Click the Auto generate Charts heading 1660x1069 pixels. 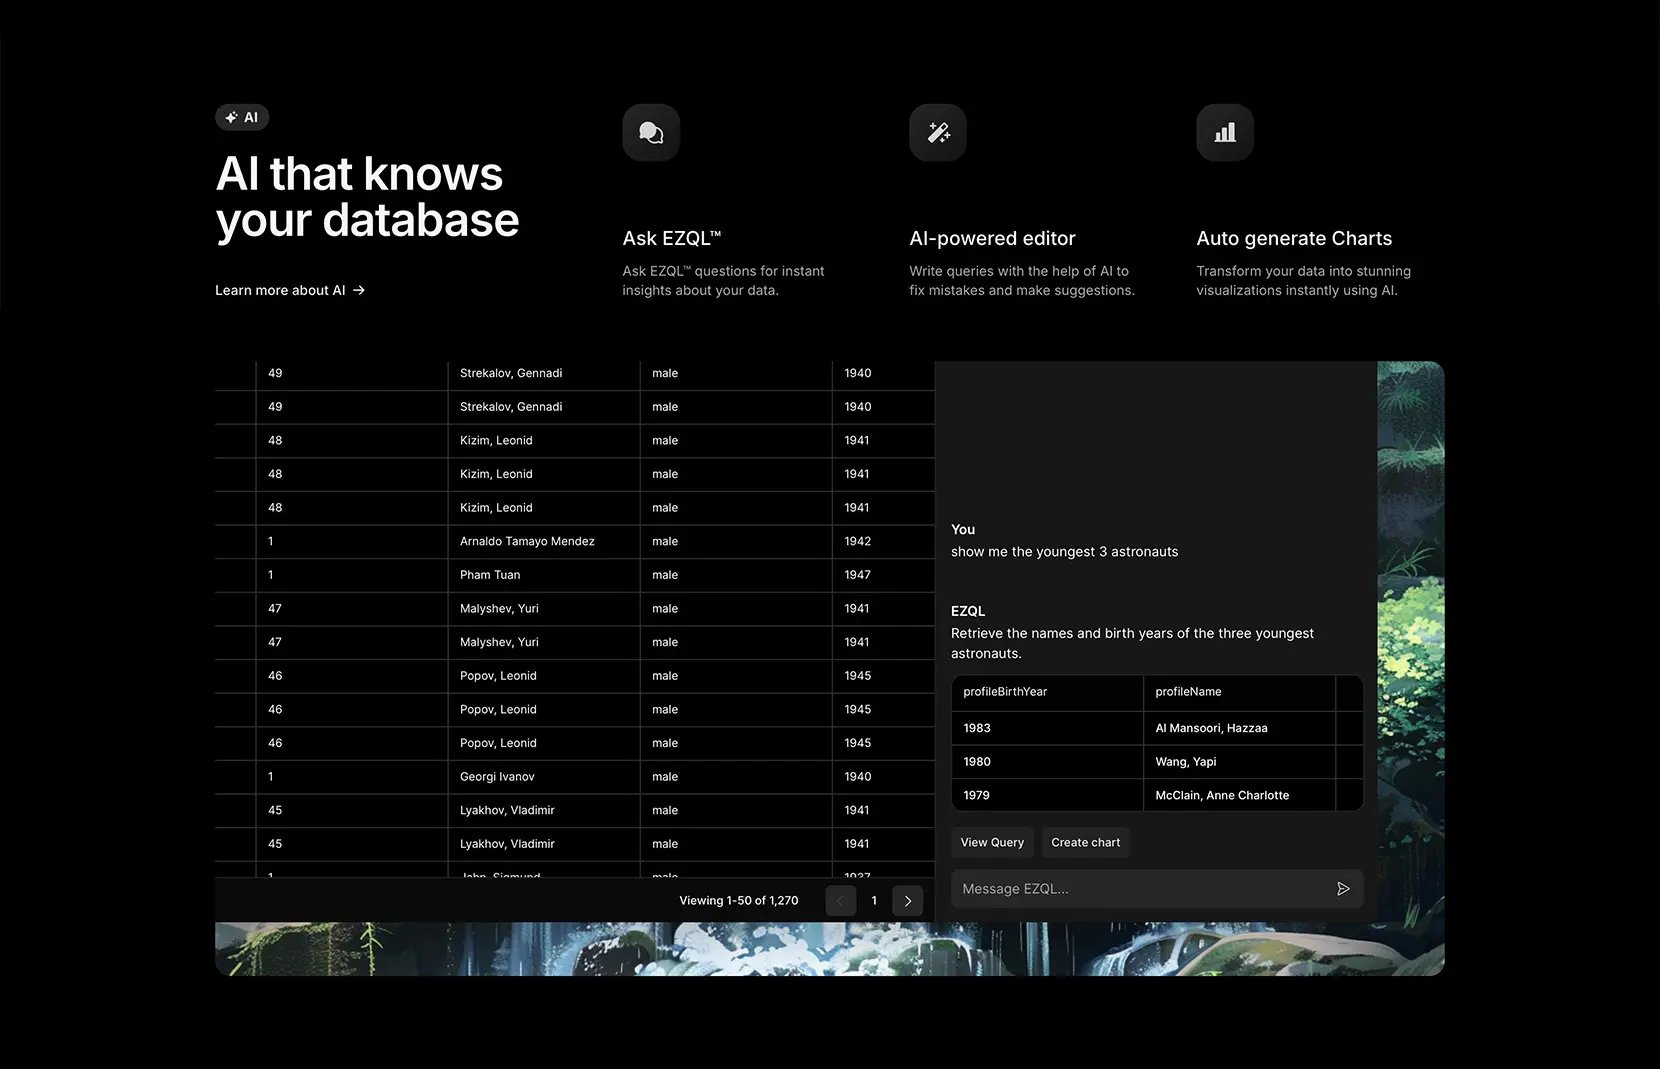(x=1294, y=238)
